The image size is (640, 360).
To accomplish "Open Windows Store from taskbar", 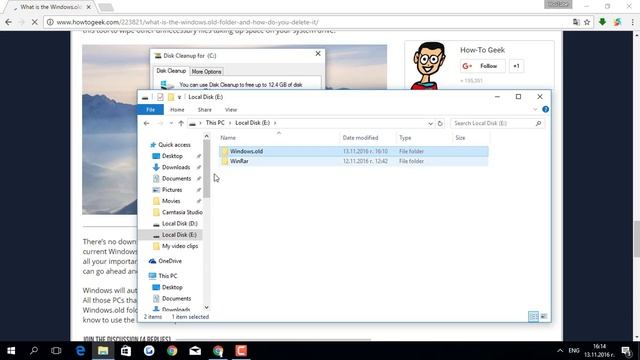I will pos(126,351).
